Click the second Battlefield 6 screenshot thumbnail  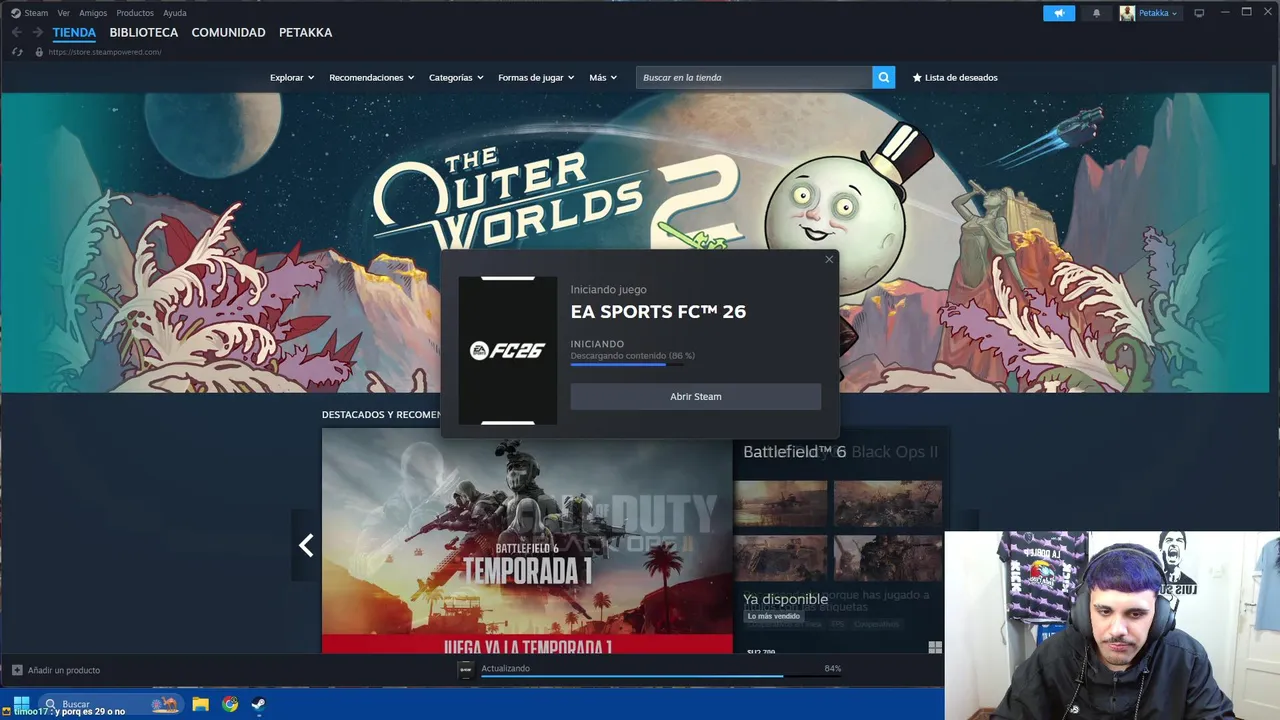coord(888,504)
